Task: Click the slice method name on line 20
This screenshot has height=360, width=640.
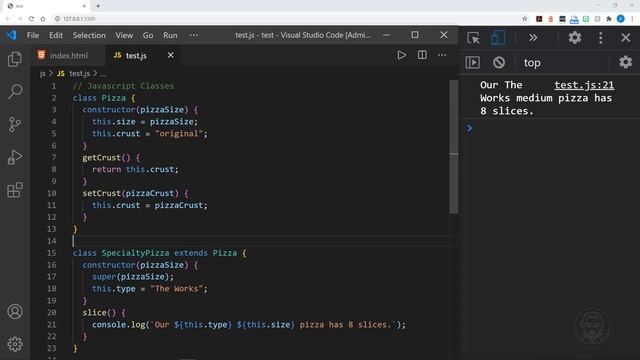Action: 94,313
